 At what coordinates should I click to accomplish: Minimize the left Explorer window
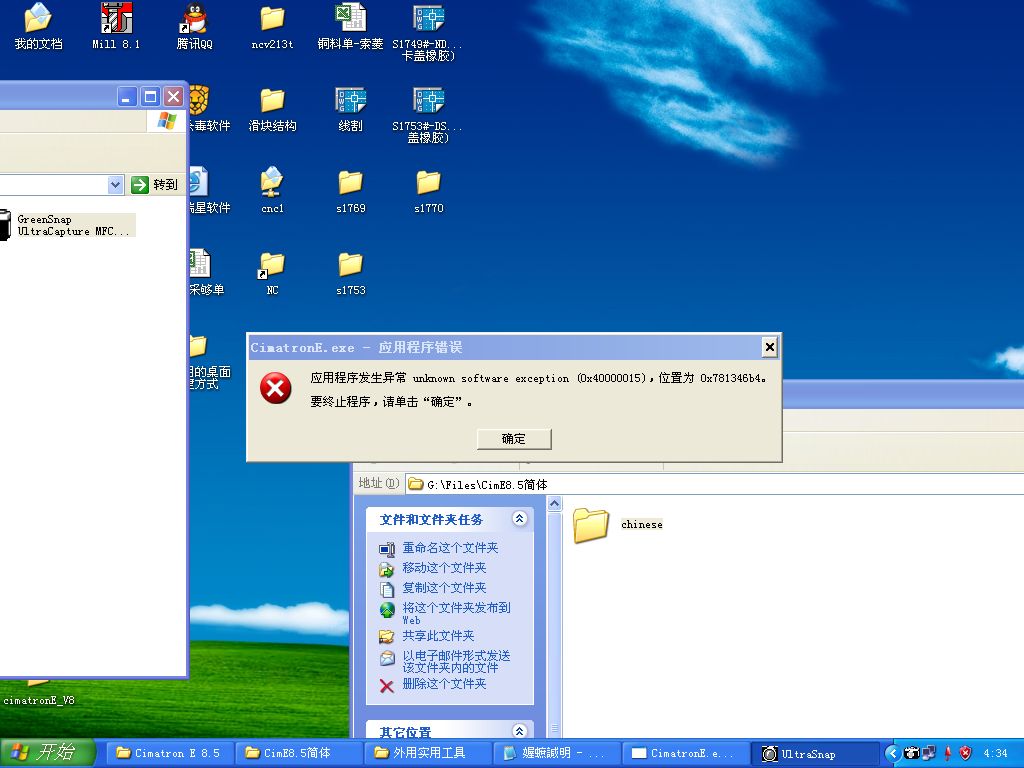click(127, 97)
